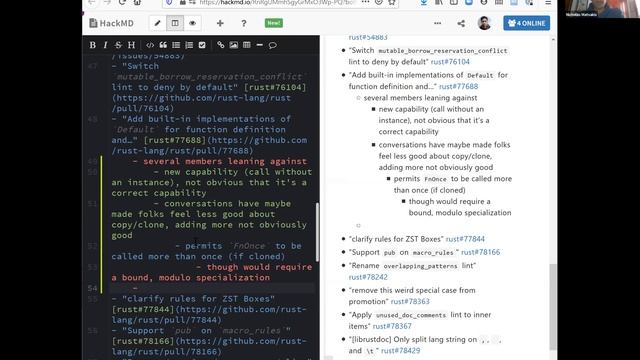
Task: Click the 4 ONLINE users button
Action: tap(527, 23)
